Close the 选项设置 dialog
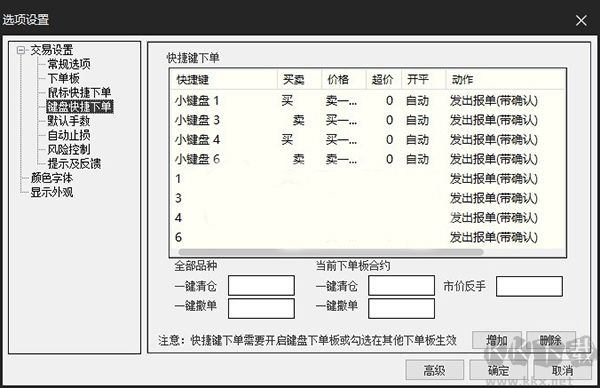 581,20
